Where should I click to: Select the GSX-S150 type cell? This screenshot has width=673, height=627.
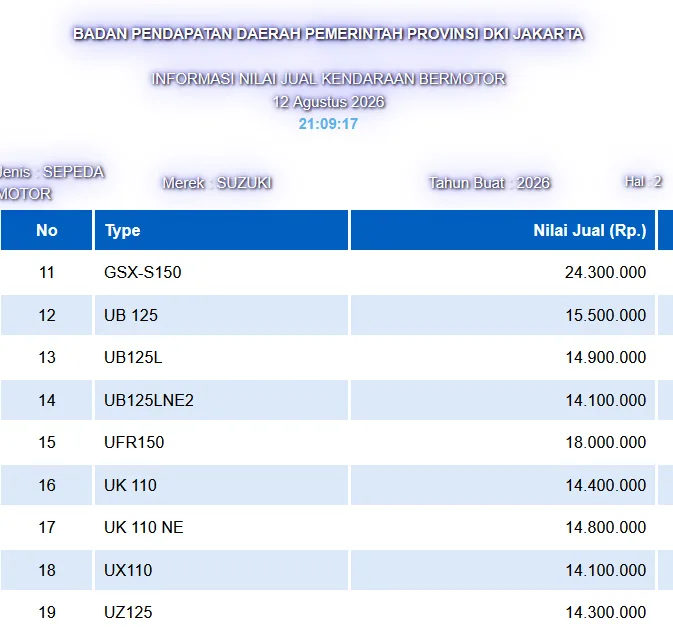tap(221, 272)
